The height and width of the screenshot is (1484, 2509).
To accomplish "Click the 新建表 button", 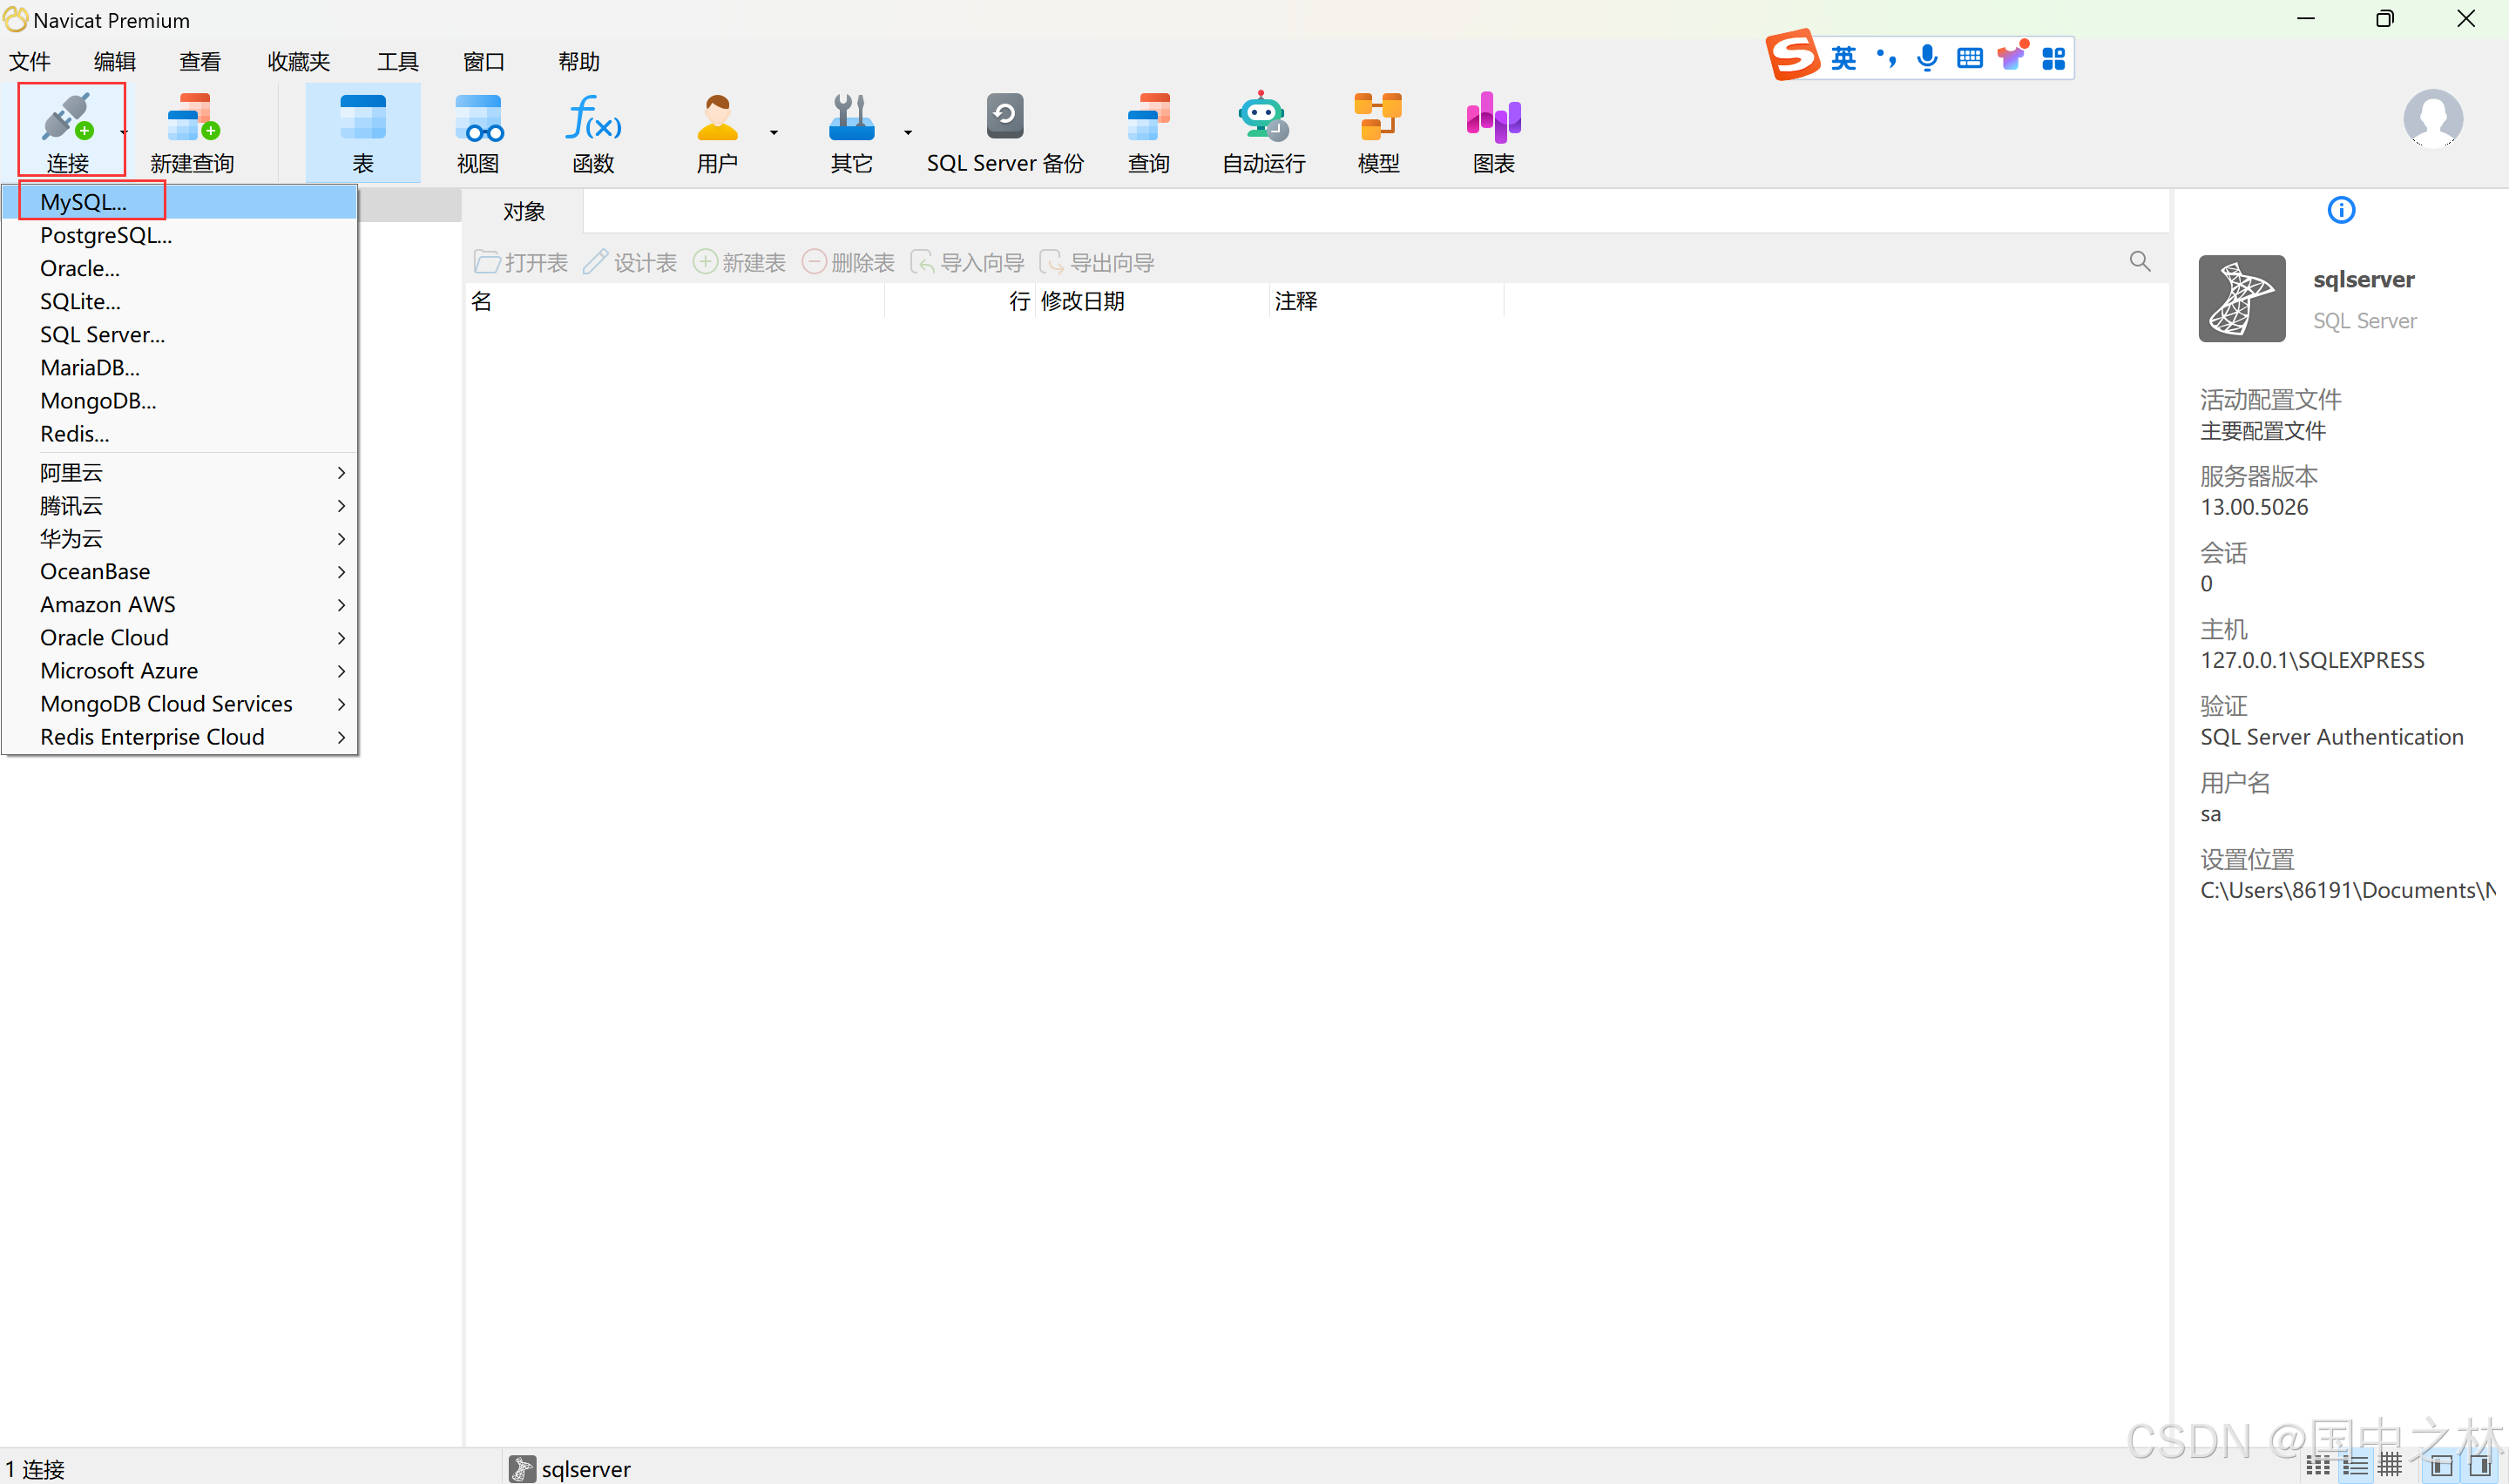I will pos(739,262).
